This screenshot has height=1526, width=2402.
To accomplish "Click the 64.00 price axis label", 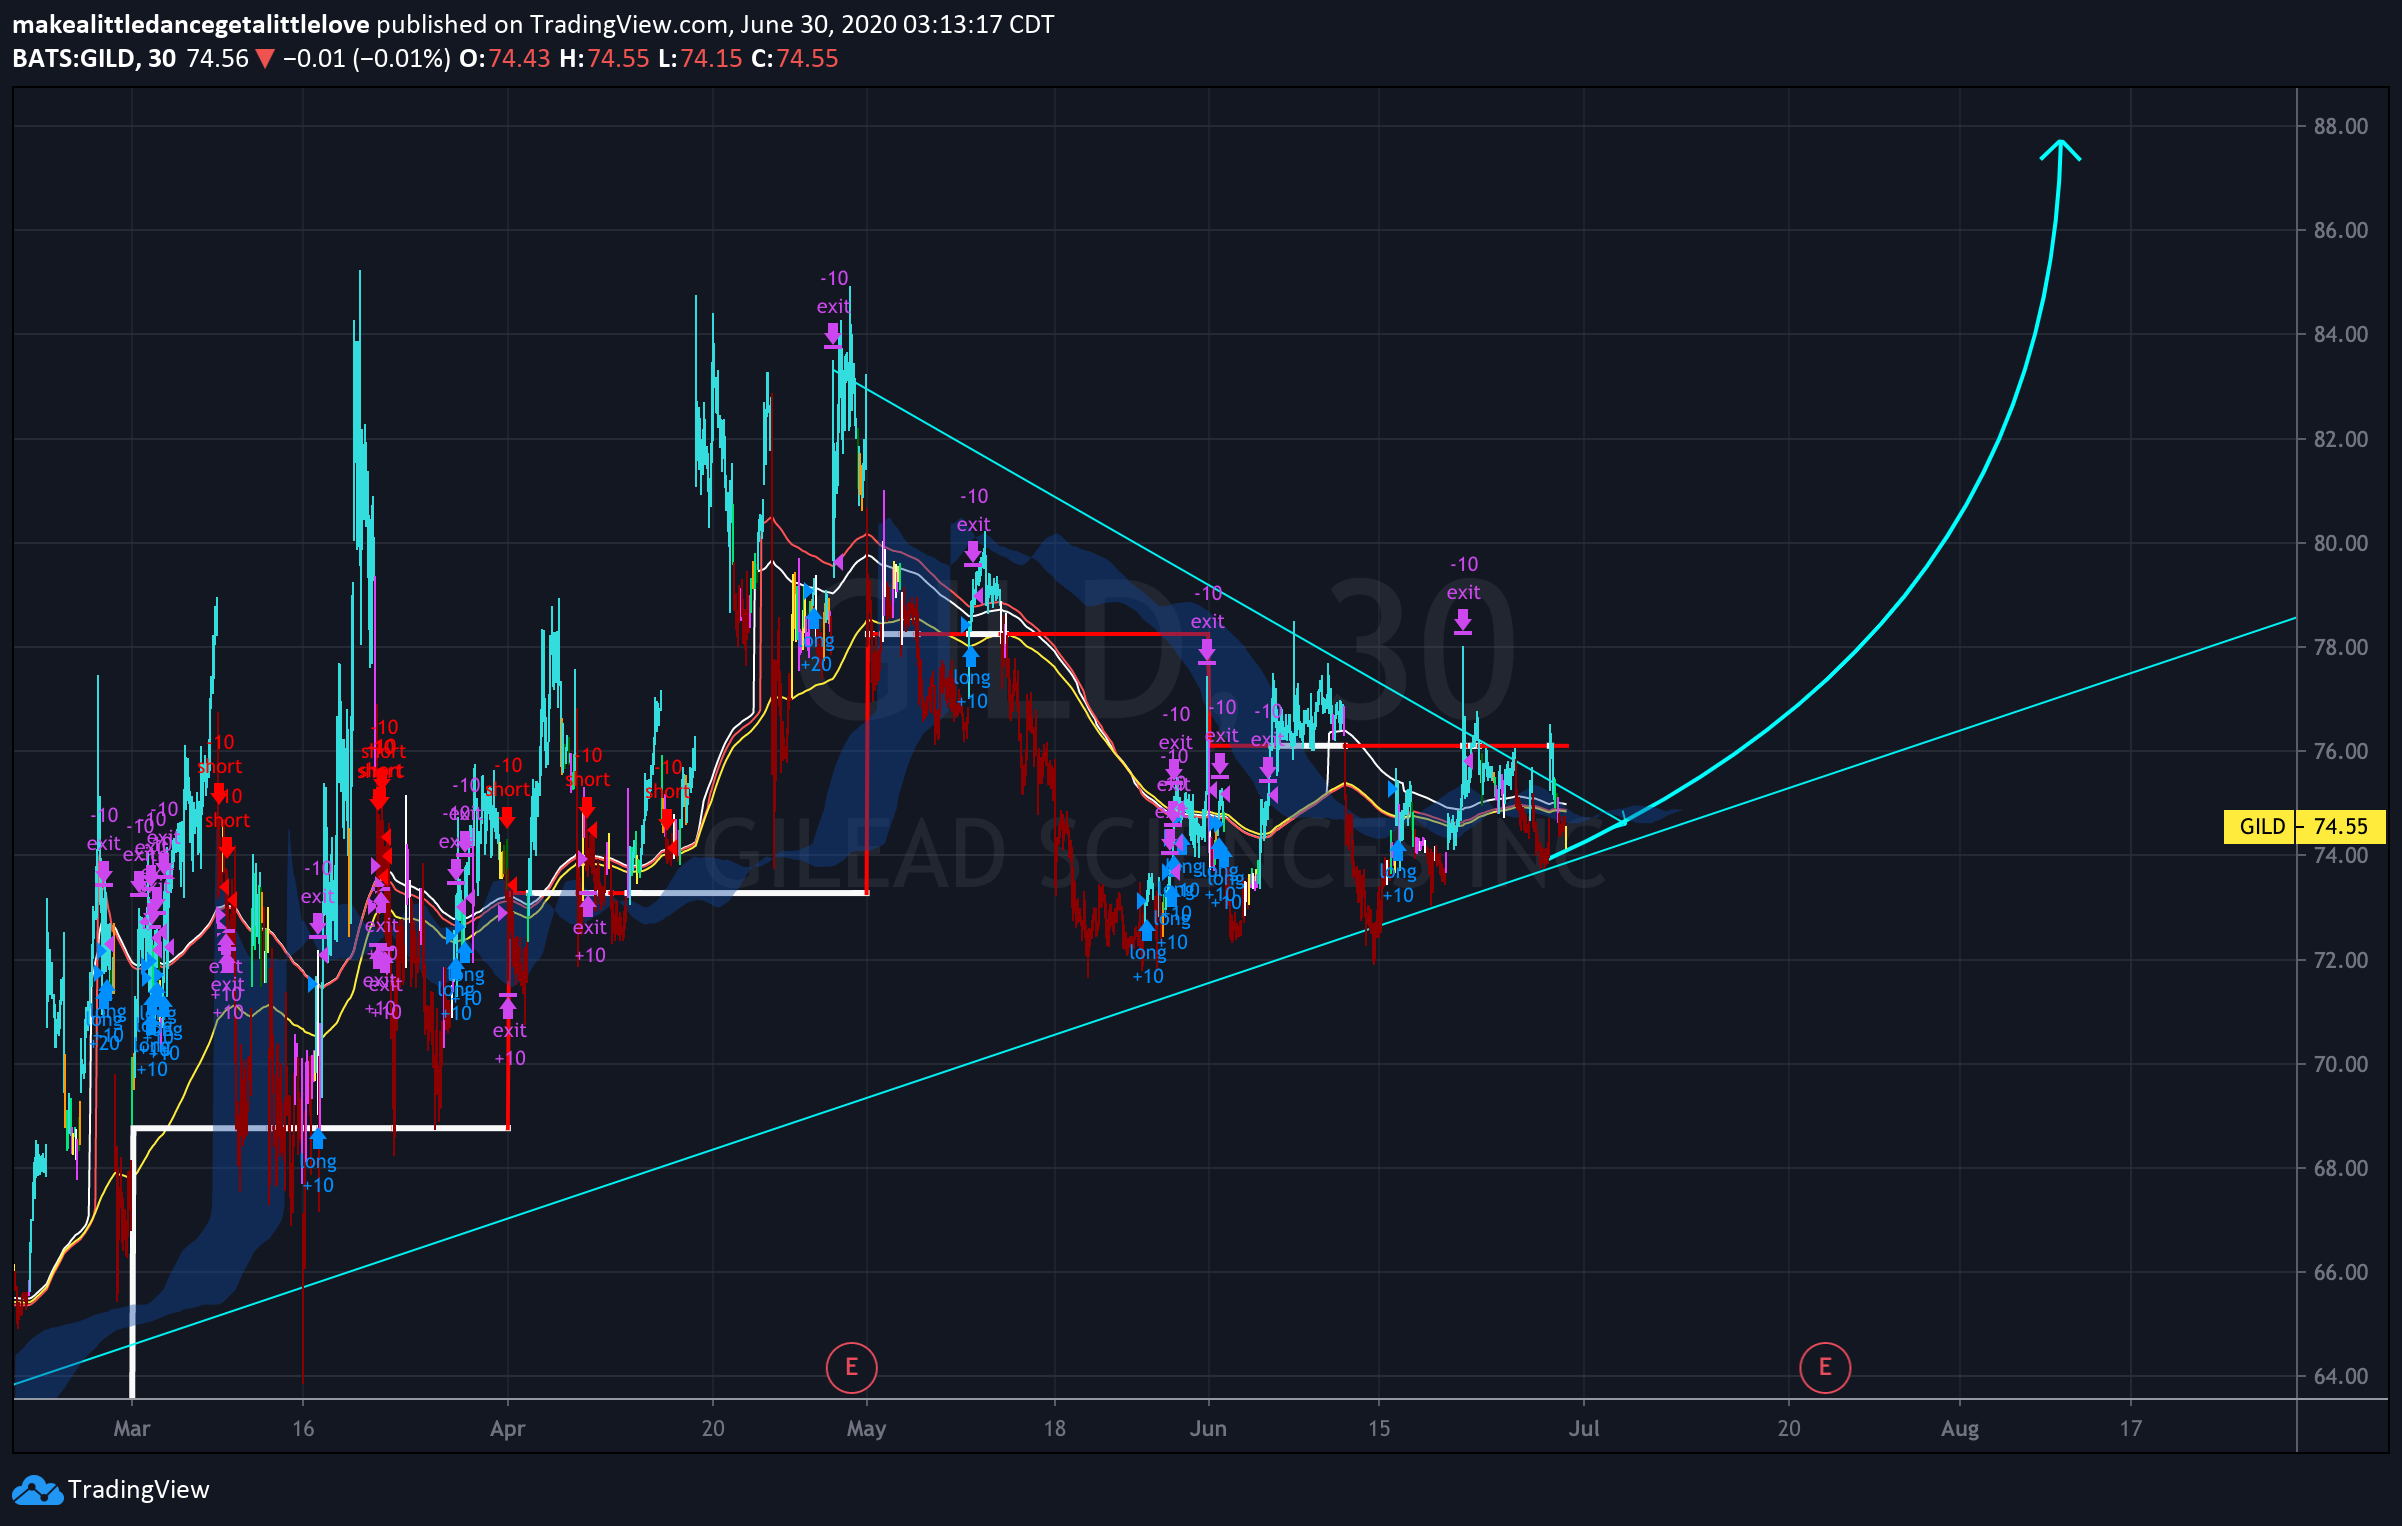I will point(2340,1376).
